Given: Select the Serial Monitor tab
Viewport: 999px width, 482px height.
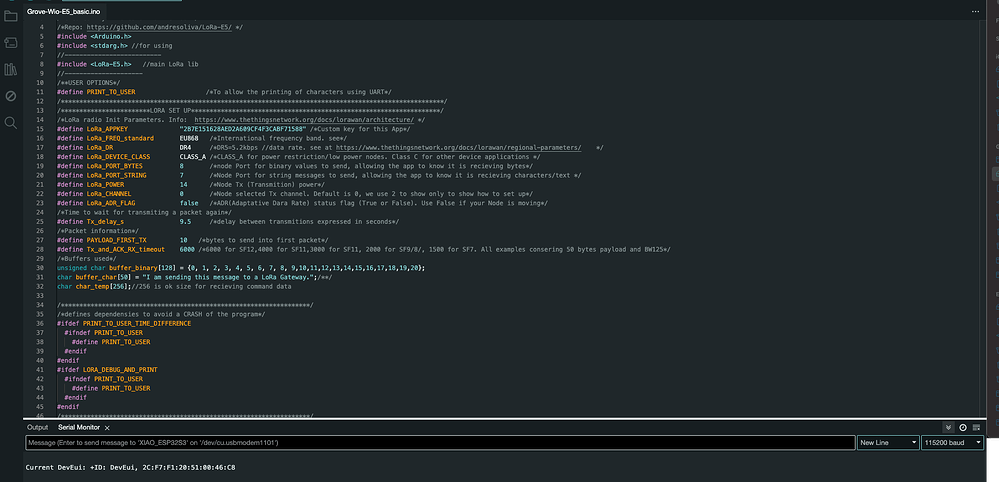Looking at the screenshot, I should (x=79, y=427).
